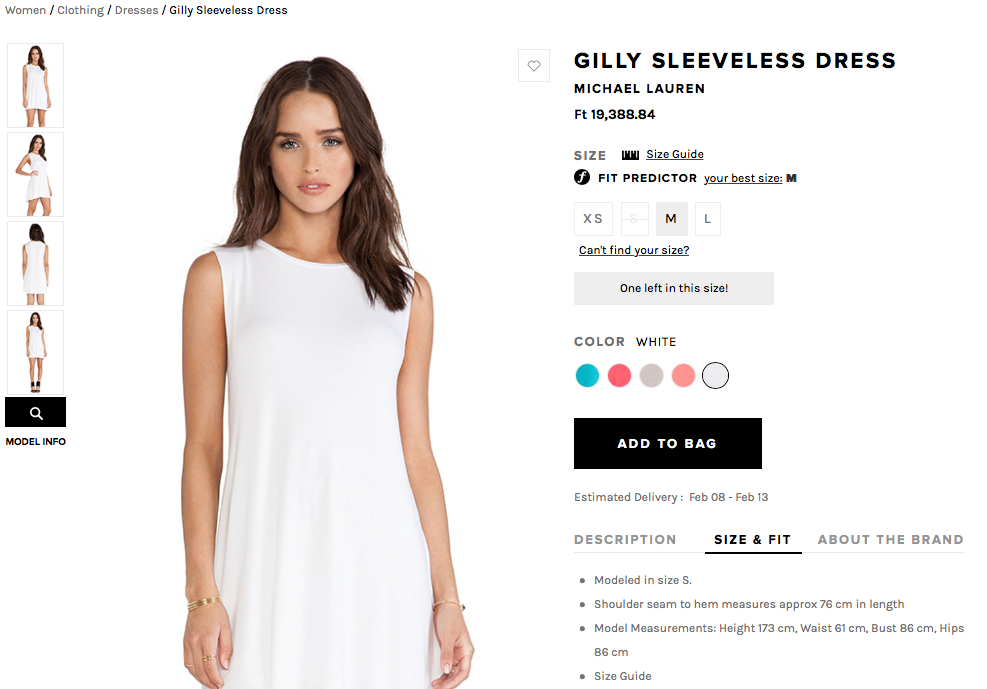This screenshot has width=987, height=689.
Task: Click the magnifier zoom icon under thumbnails
Action: click(36, 413)
